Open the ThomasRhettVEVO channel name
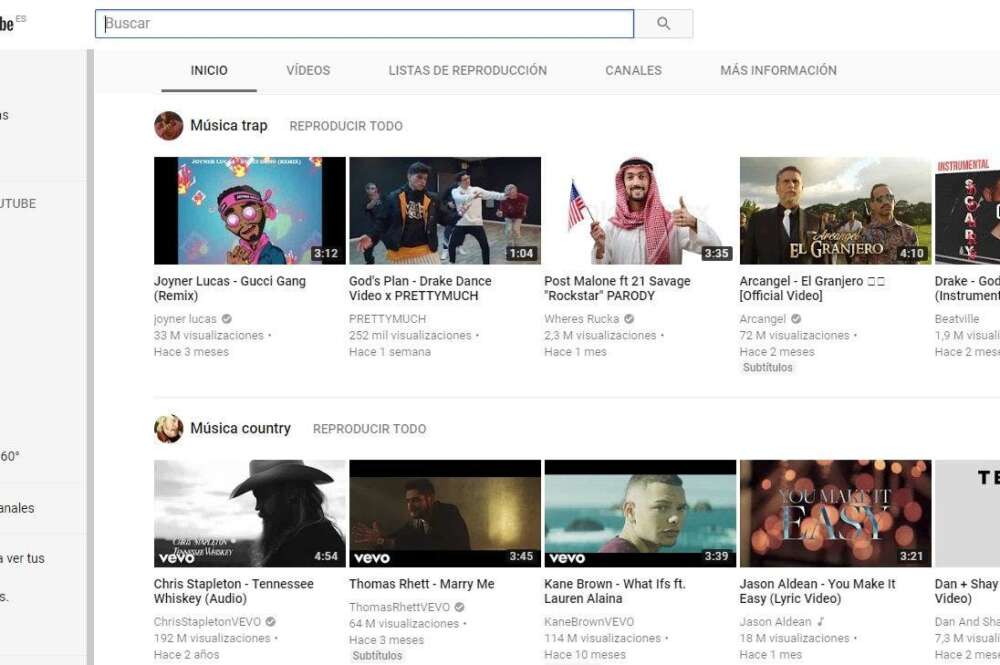 [x=399, y=607]
